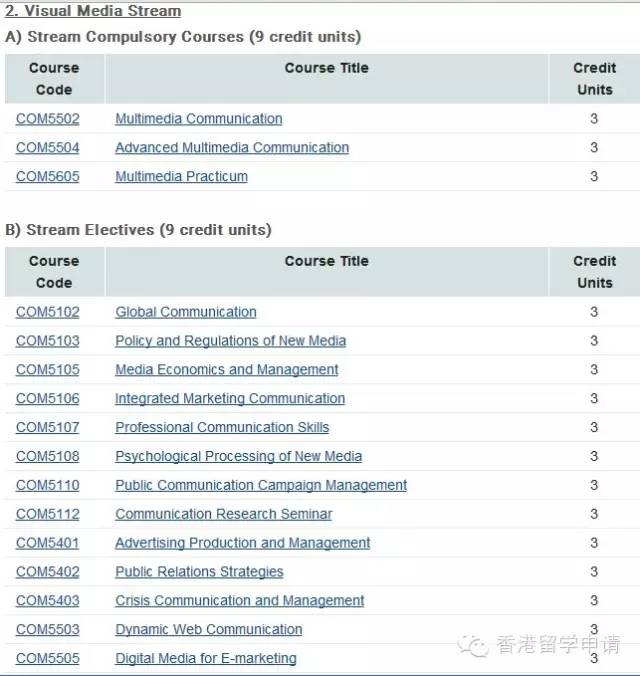Click the Advanced Multimedia Communication link
This screenshot has height=676, width=640.
pyautogui.click(x=232, y=147)
